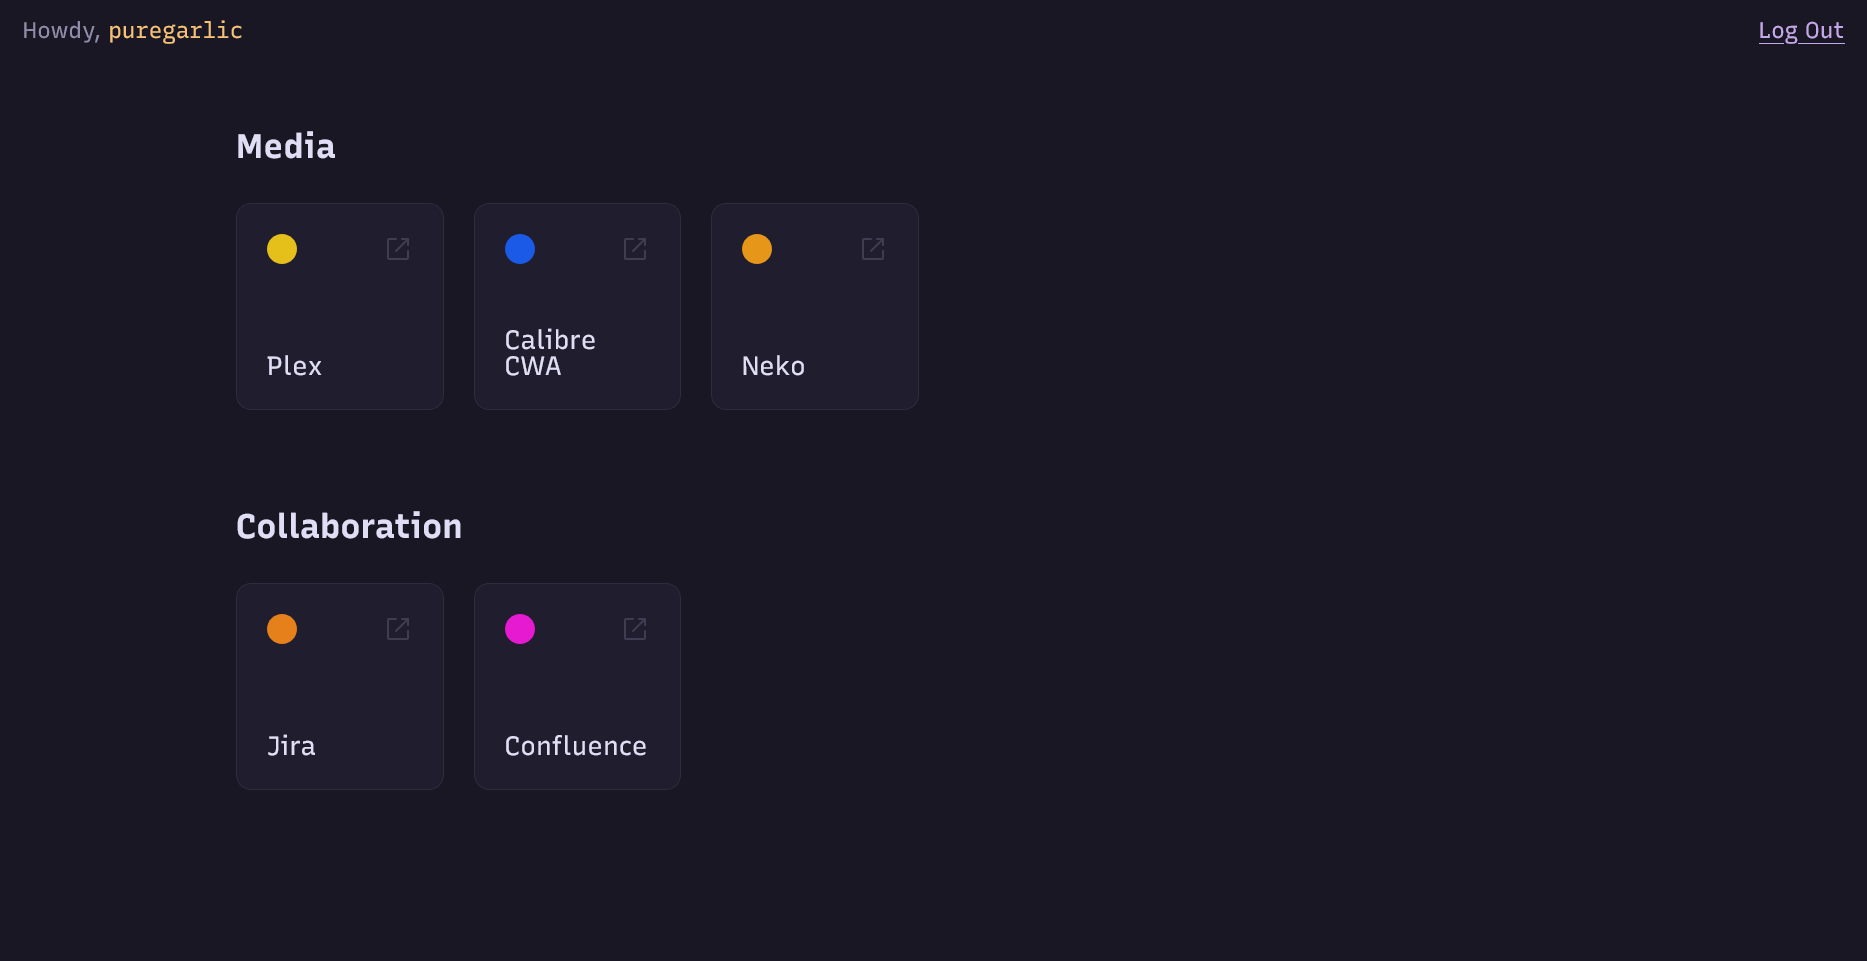Click the external link icon on Plex card
Screen dimensions: 1867x961
[x=398, y=248]
